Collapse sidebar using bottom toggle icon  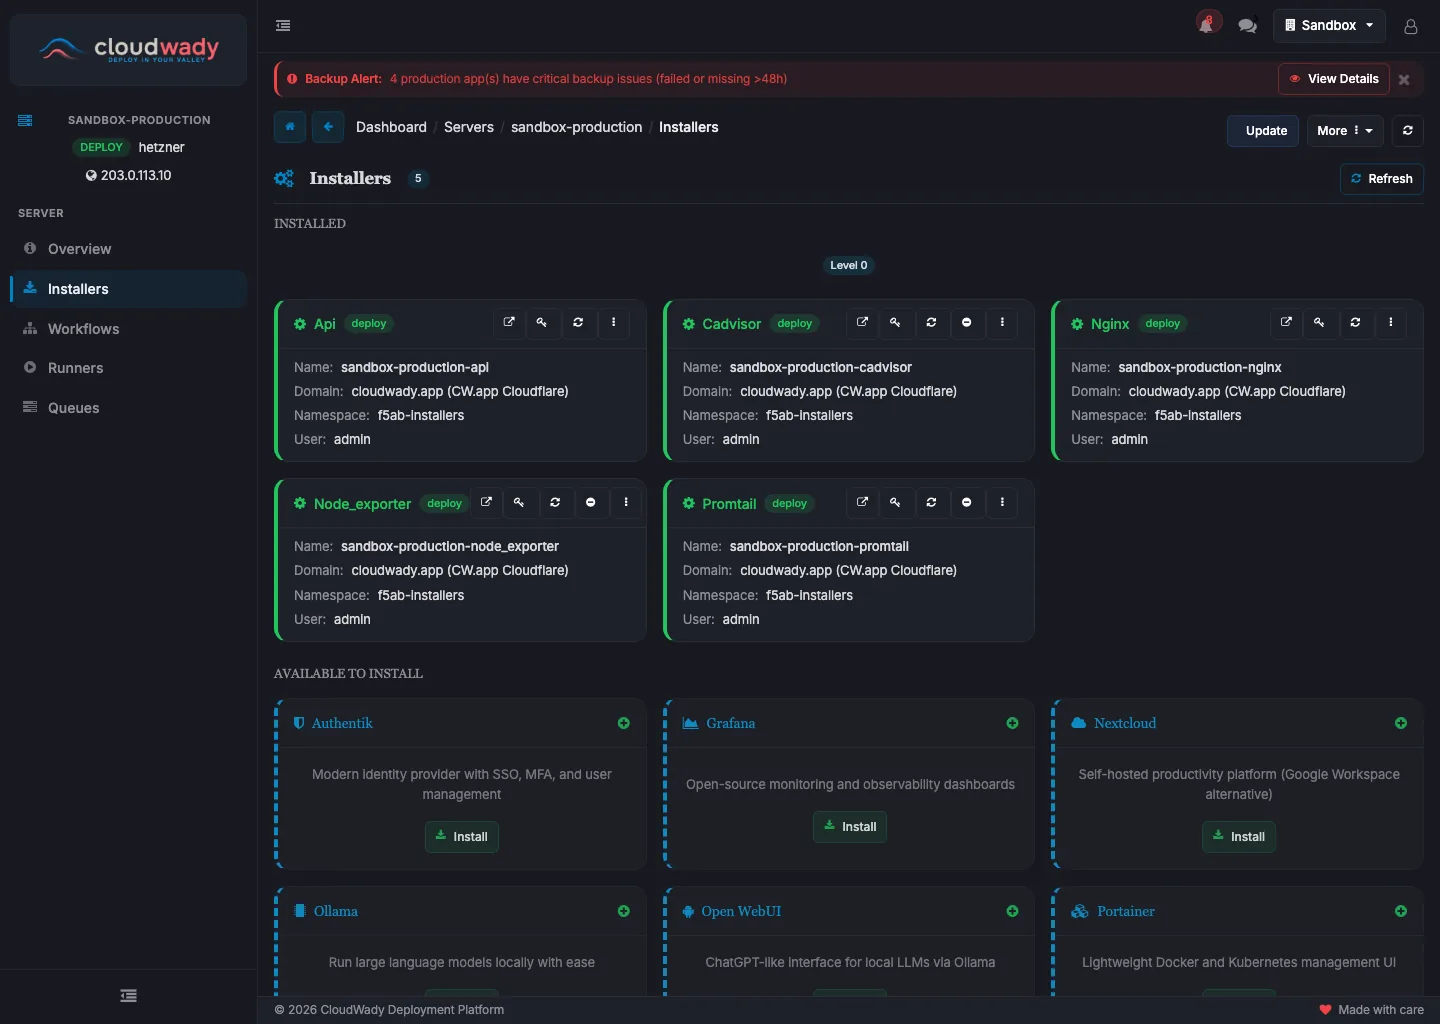coord(128,996)
